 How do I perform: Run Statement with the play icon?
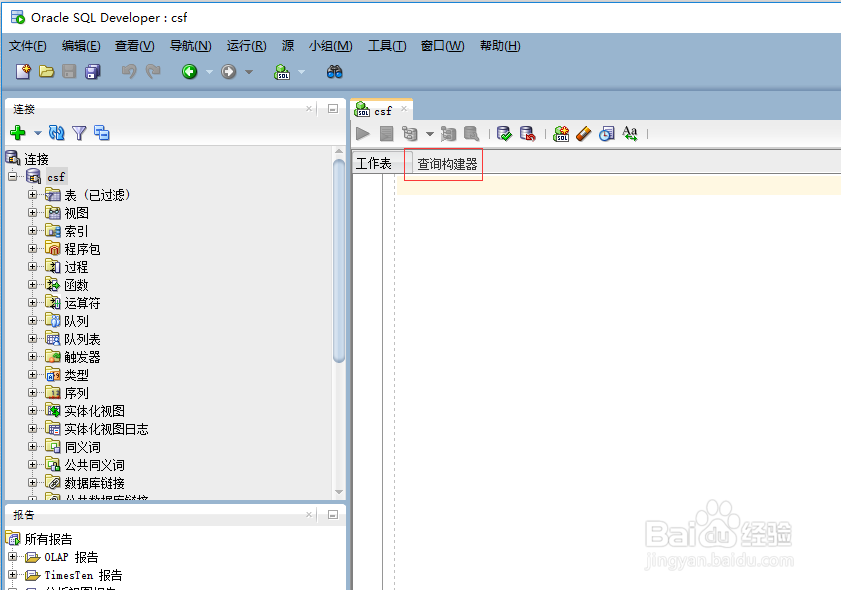tap(363, 134)
